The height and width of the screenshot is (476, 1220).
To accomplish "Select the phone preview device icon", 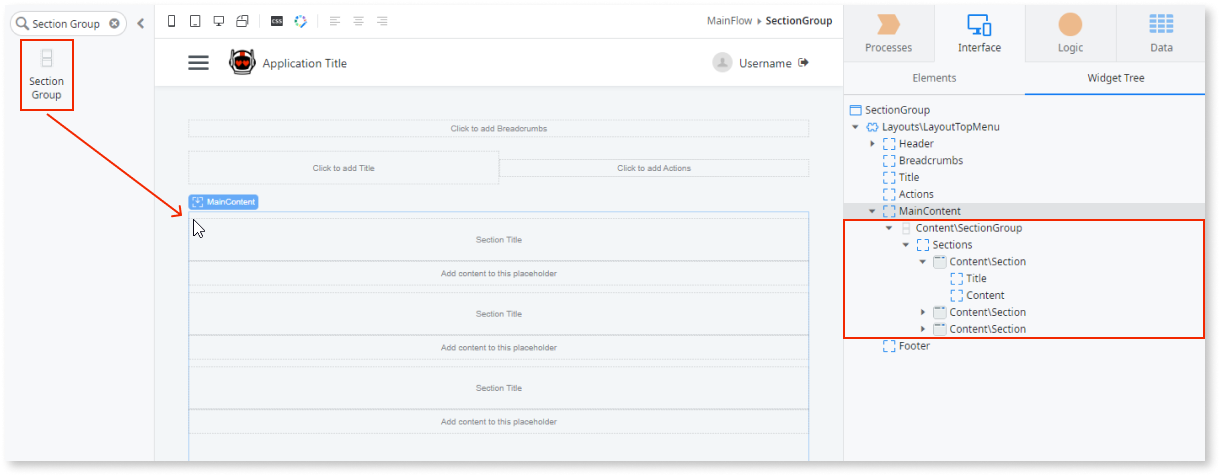I will tap(171, 21).
